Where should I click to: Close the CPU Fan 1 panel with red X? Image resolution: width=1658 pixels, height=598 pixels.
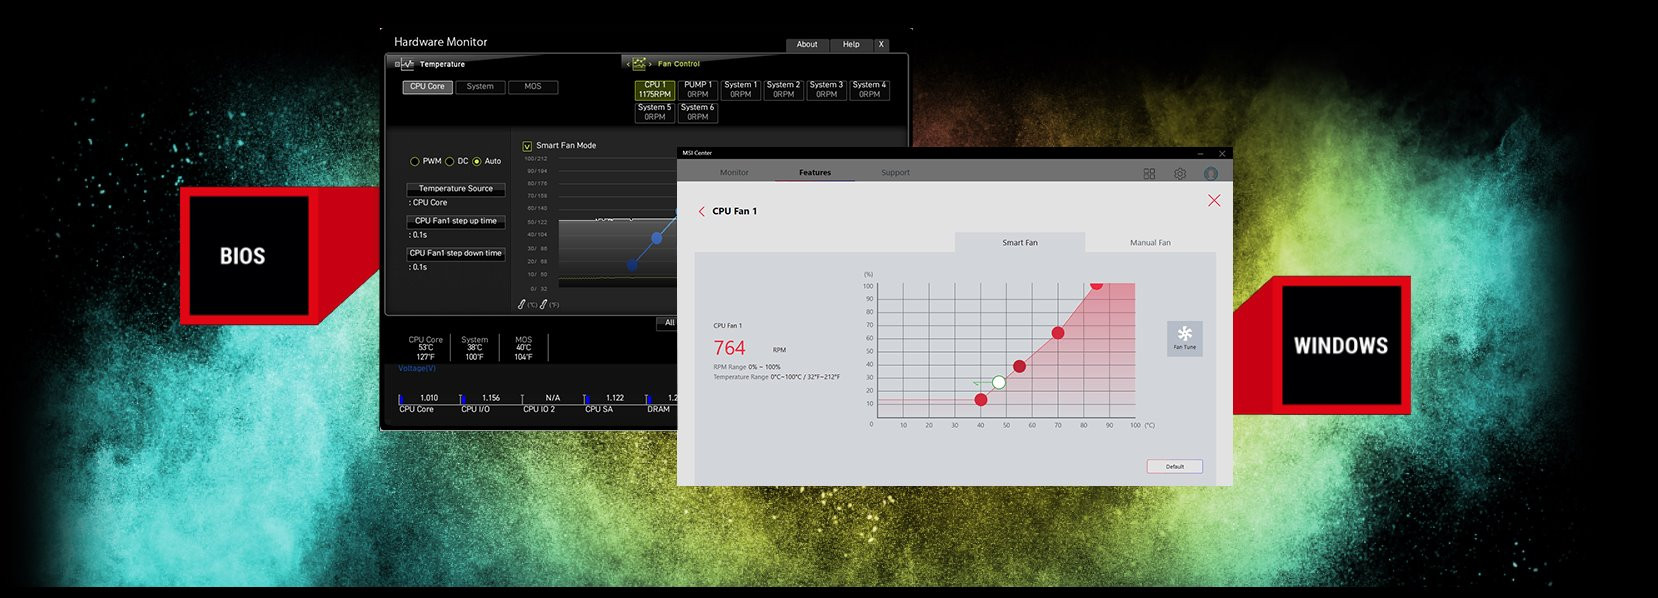pyautogui.click(x=1214, y=200)
